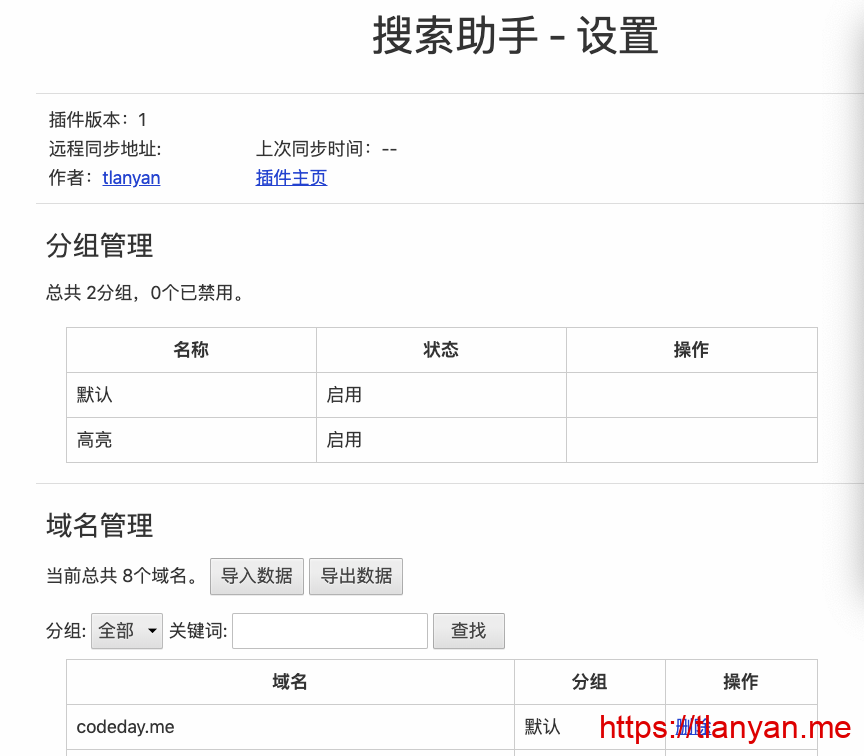The height and width of the screenshot is (756, 864).
Task: Click 分组 column header in domain table
Action: pos(590,682)
